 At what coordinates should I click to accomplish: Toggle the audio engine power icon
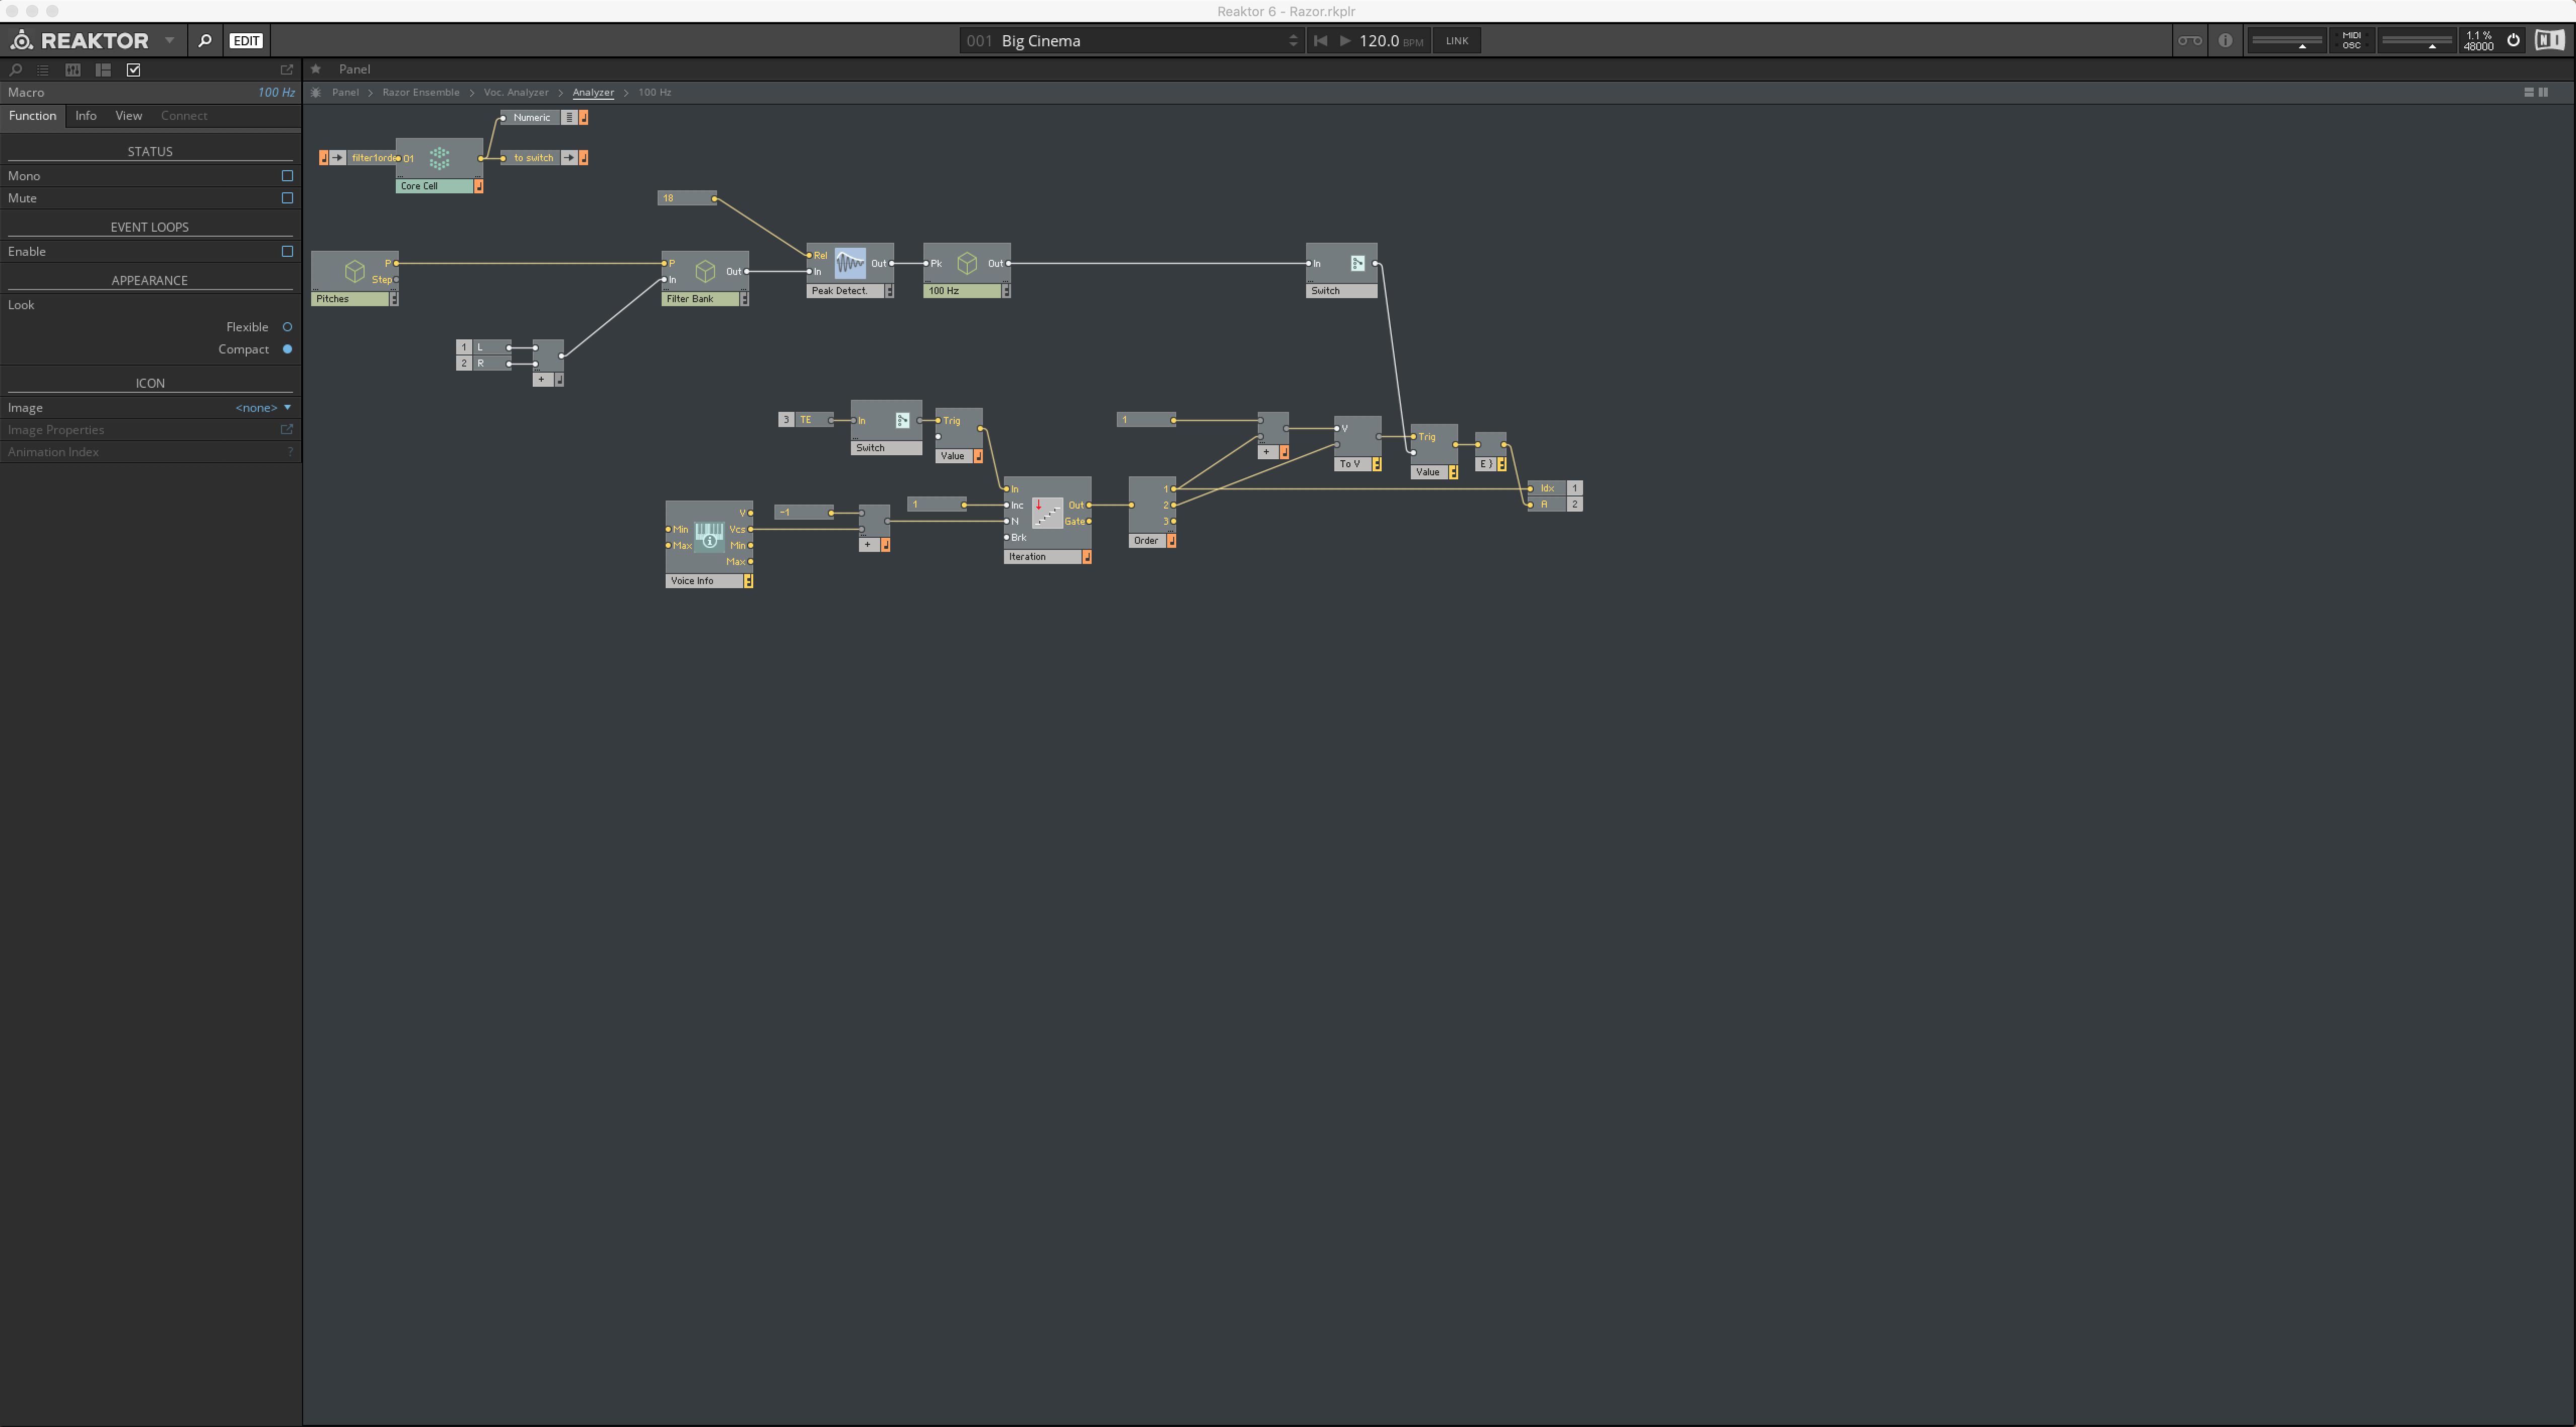point(2513,41)
